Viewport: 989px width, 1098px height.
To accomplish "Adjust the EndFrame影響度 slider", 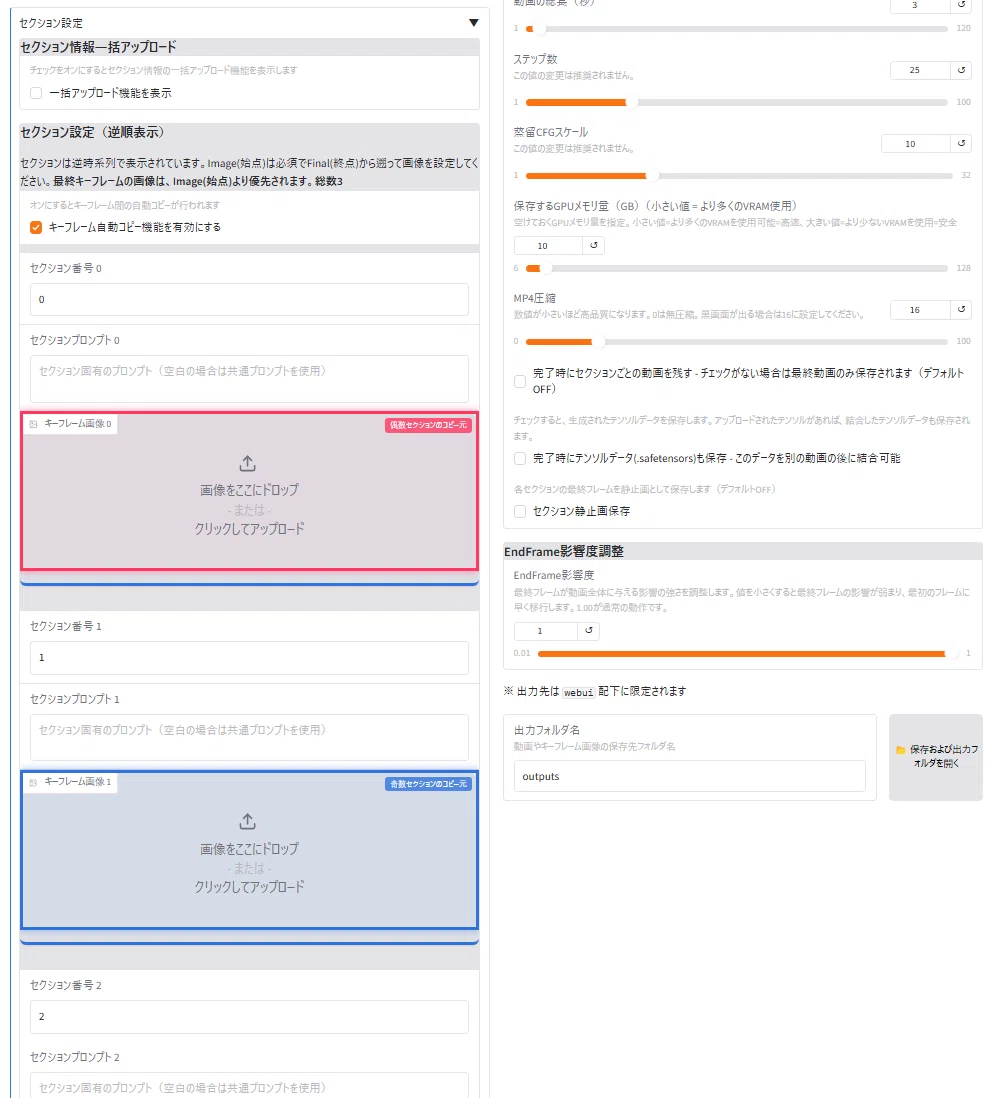I will point(748,654).
